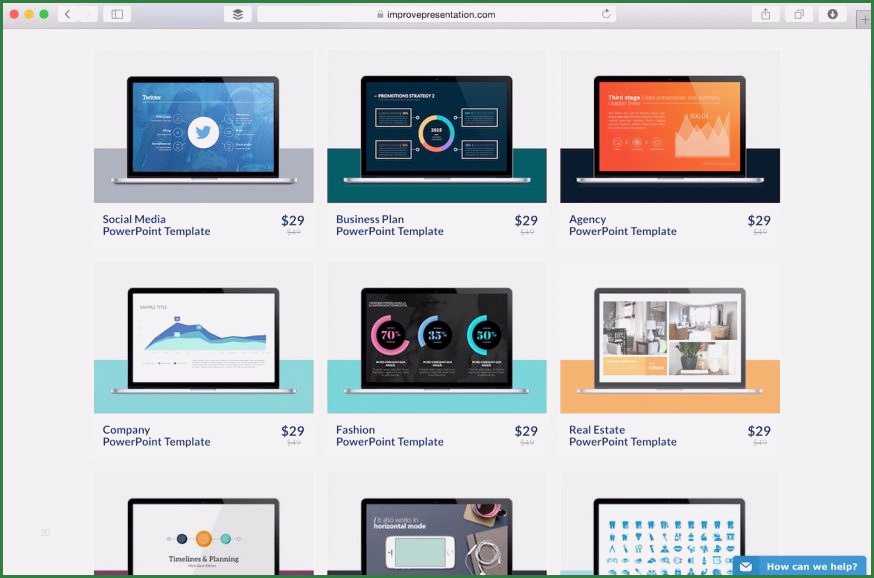Screen dimensions: 874x578
Task: Open Business Plan PowerPoint Template thumbnail
Action: pos(436,127)
